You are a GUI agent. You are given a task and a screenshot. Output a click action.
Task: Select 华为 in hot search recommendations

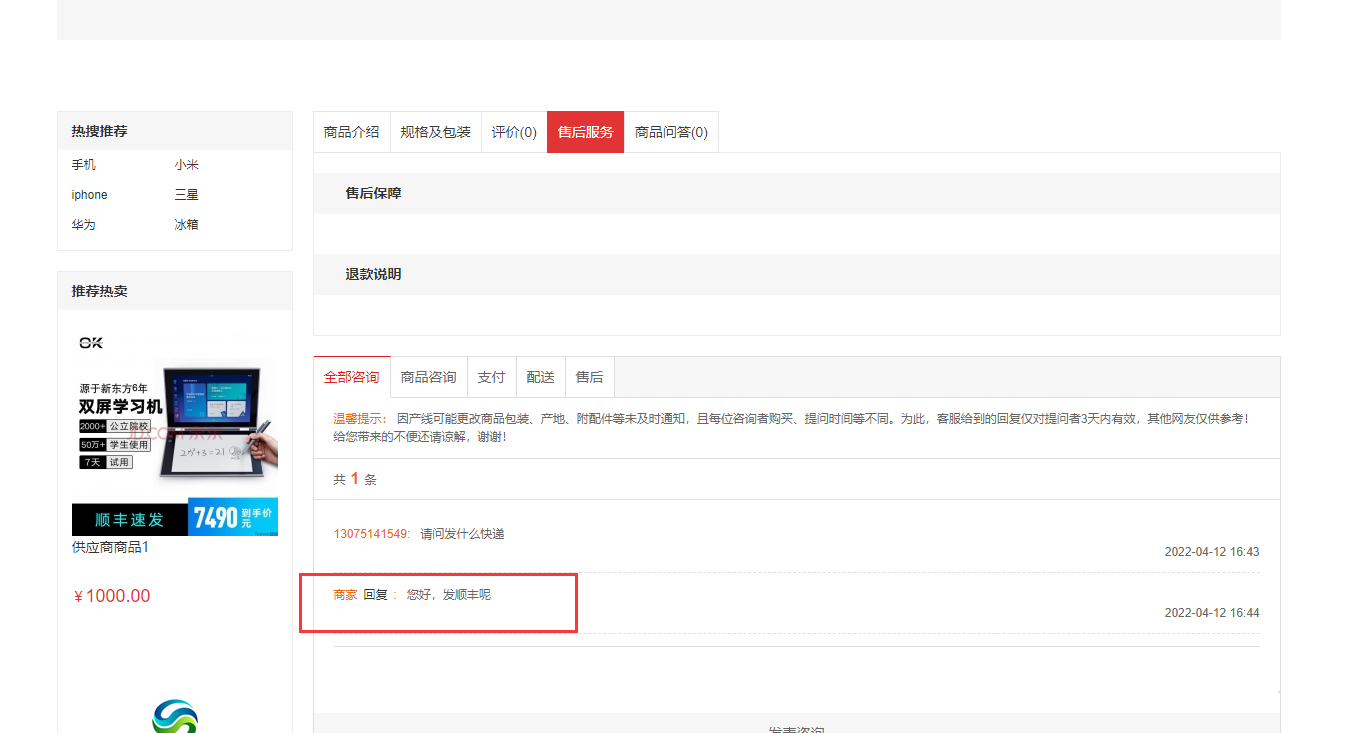(84, 225)
